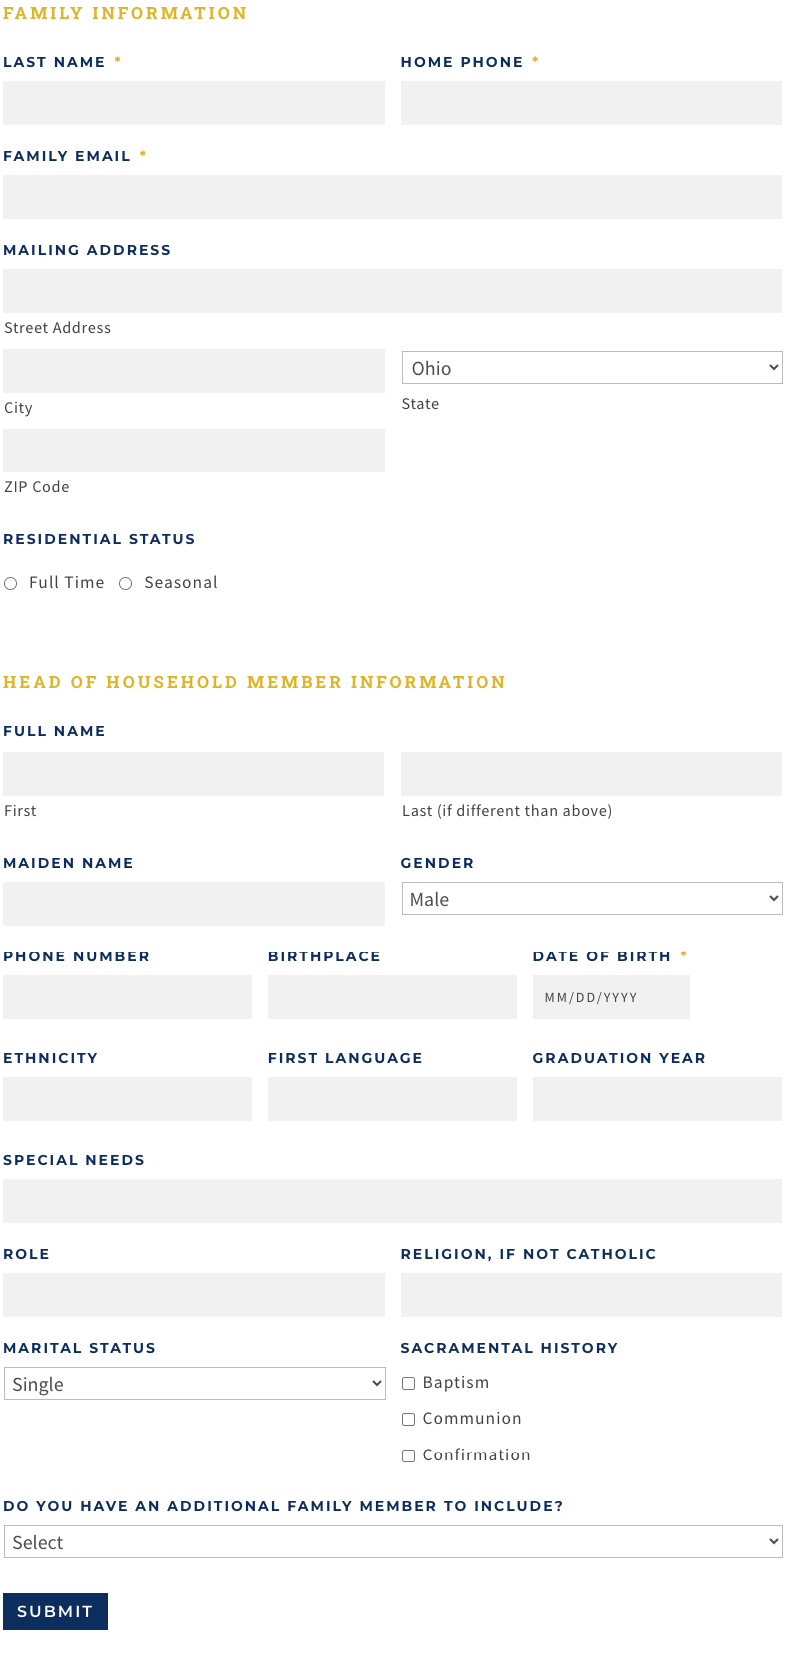795x1653 pixels.
Task: Focus the Graduation Year field
Action: click(x=657, y=1099)
